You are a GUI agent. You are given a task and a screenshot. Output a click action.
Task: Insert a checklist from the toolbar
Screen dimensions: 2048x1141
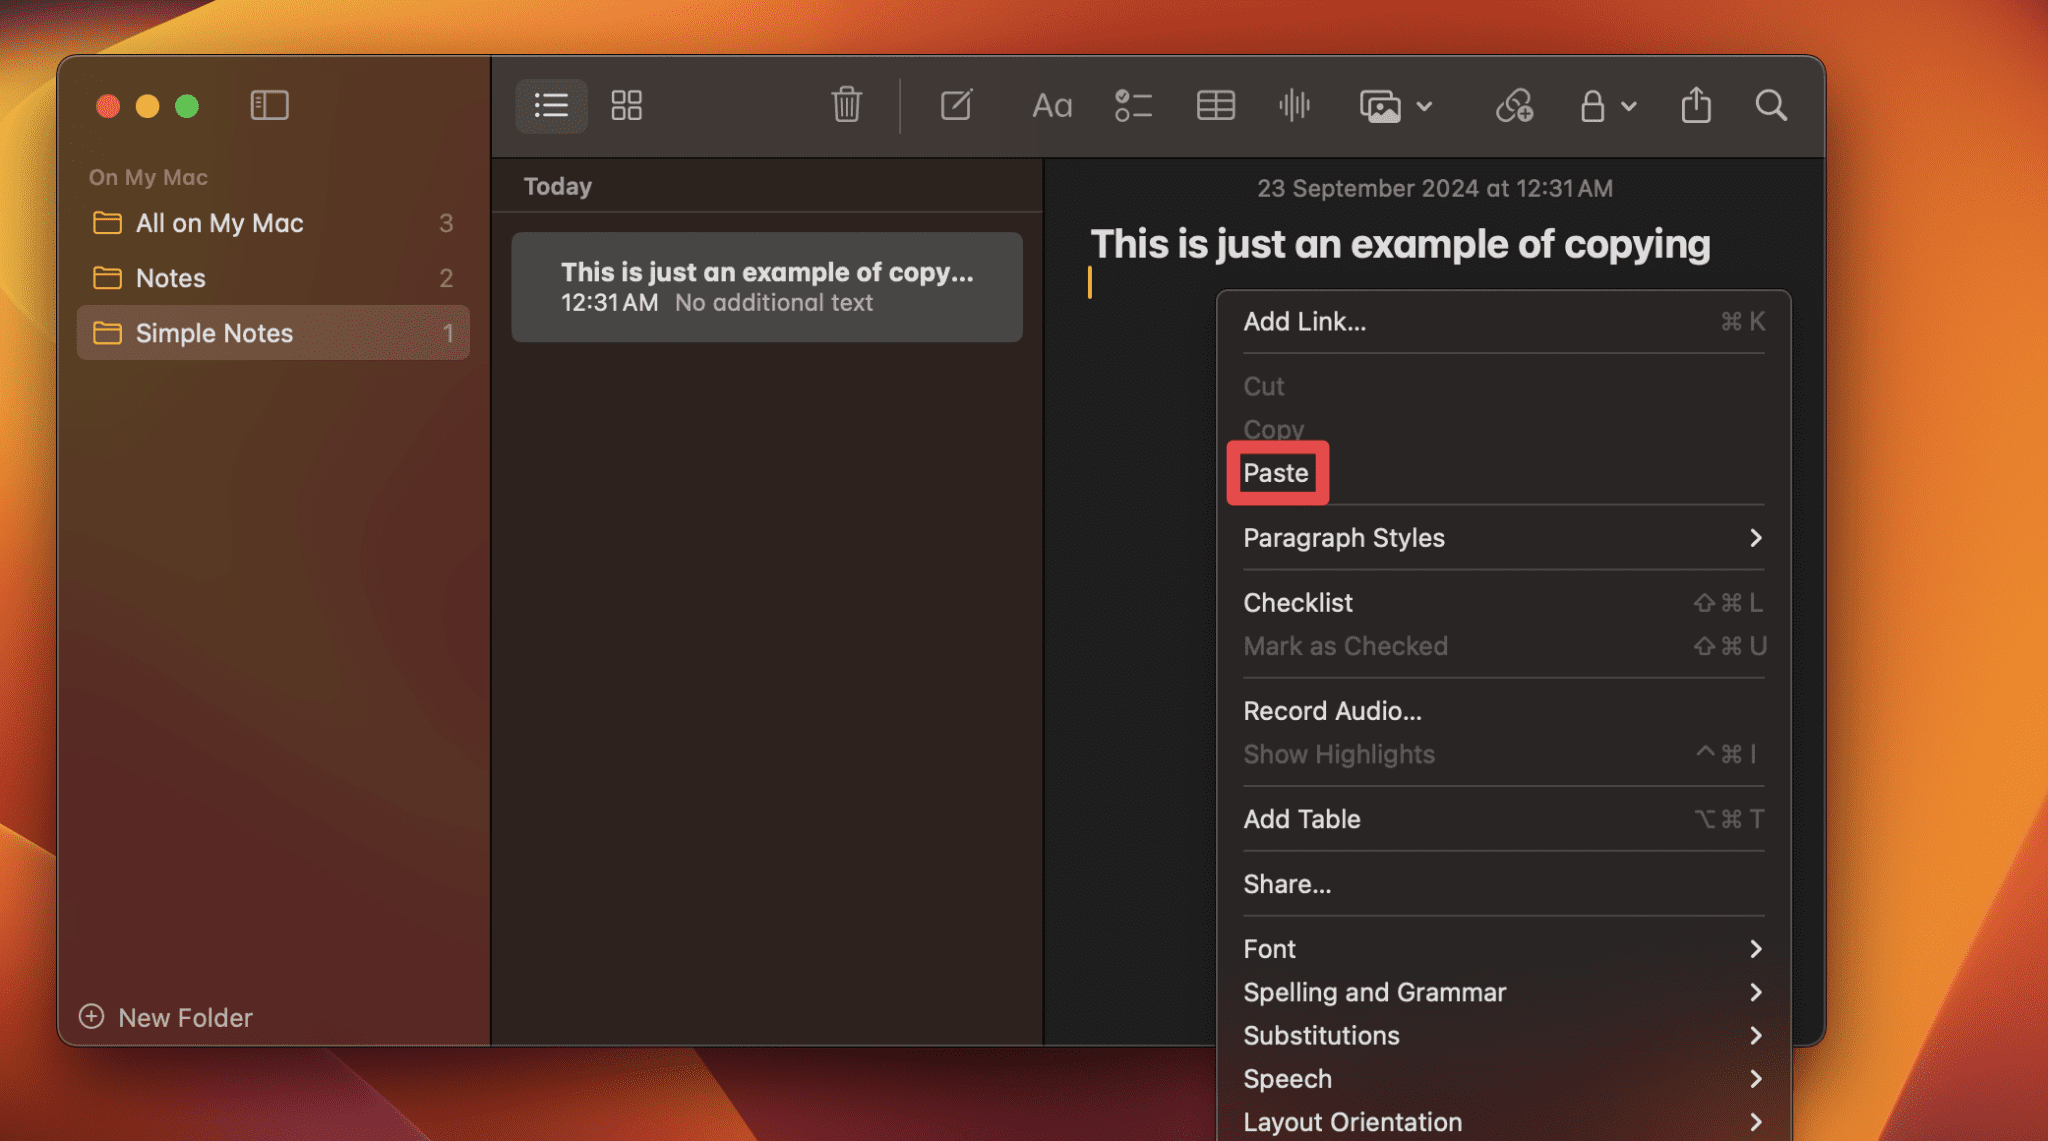pyautogui.click(x=1133, y=105)
